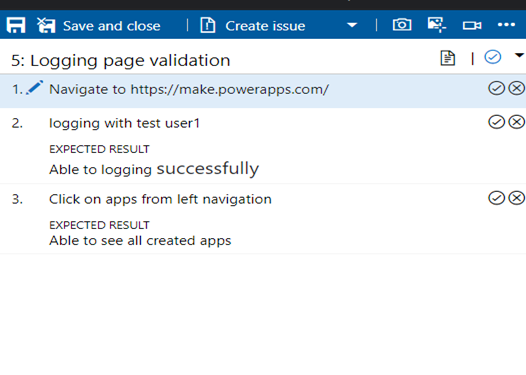Open the test case document icon
The width and height of the screenshot is (526, 375).
click(448, 58)
